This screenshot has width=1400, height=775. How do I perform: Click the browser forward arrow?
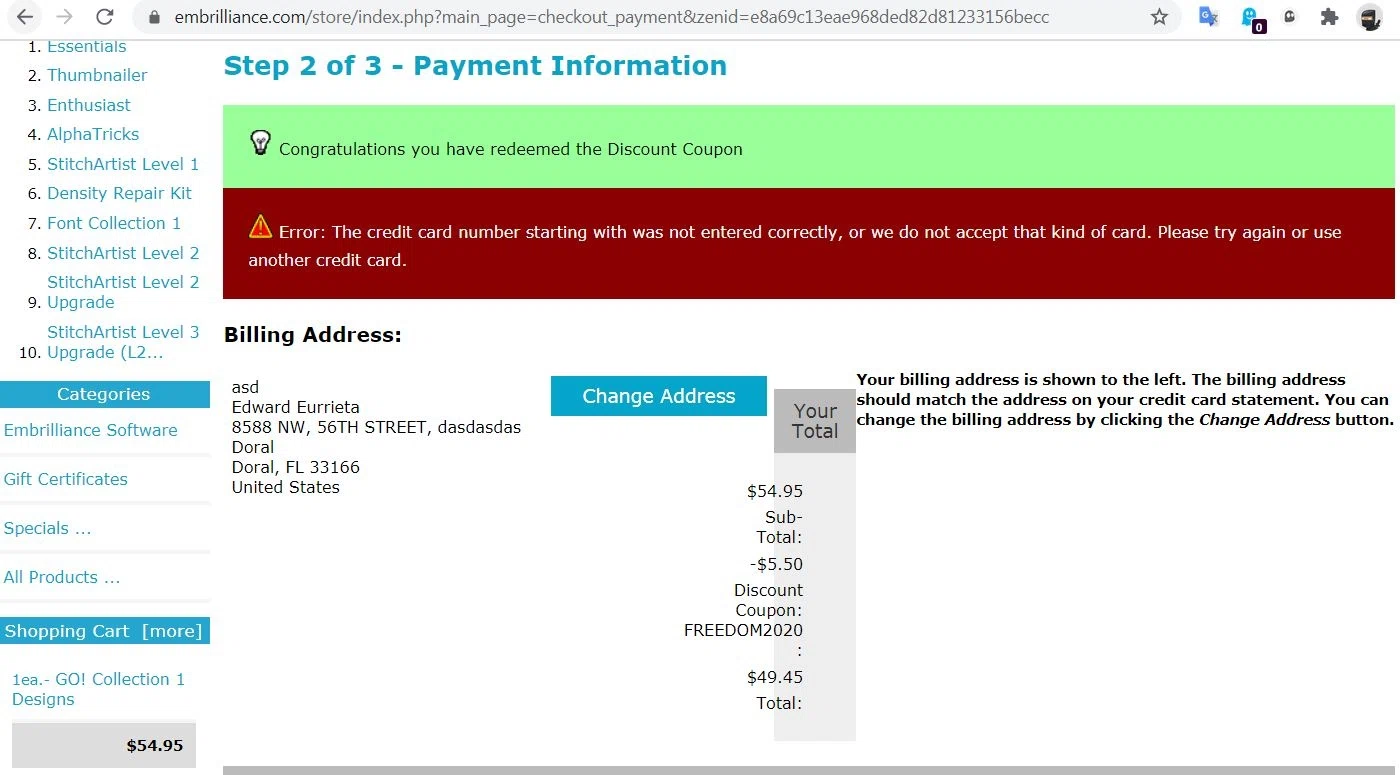pyautogui.click(x=65, y=17)
